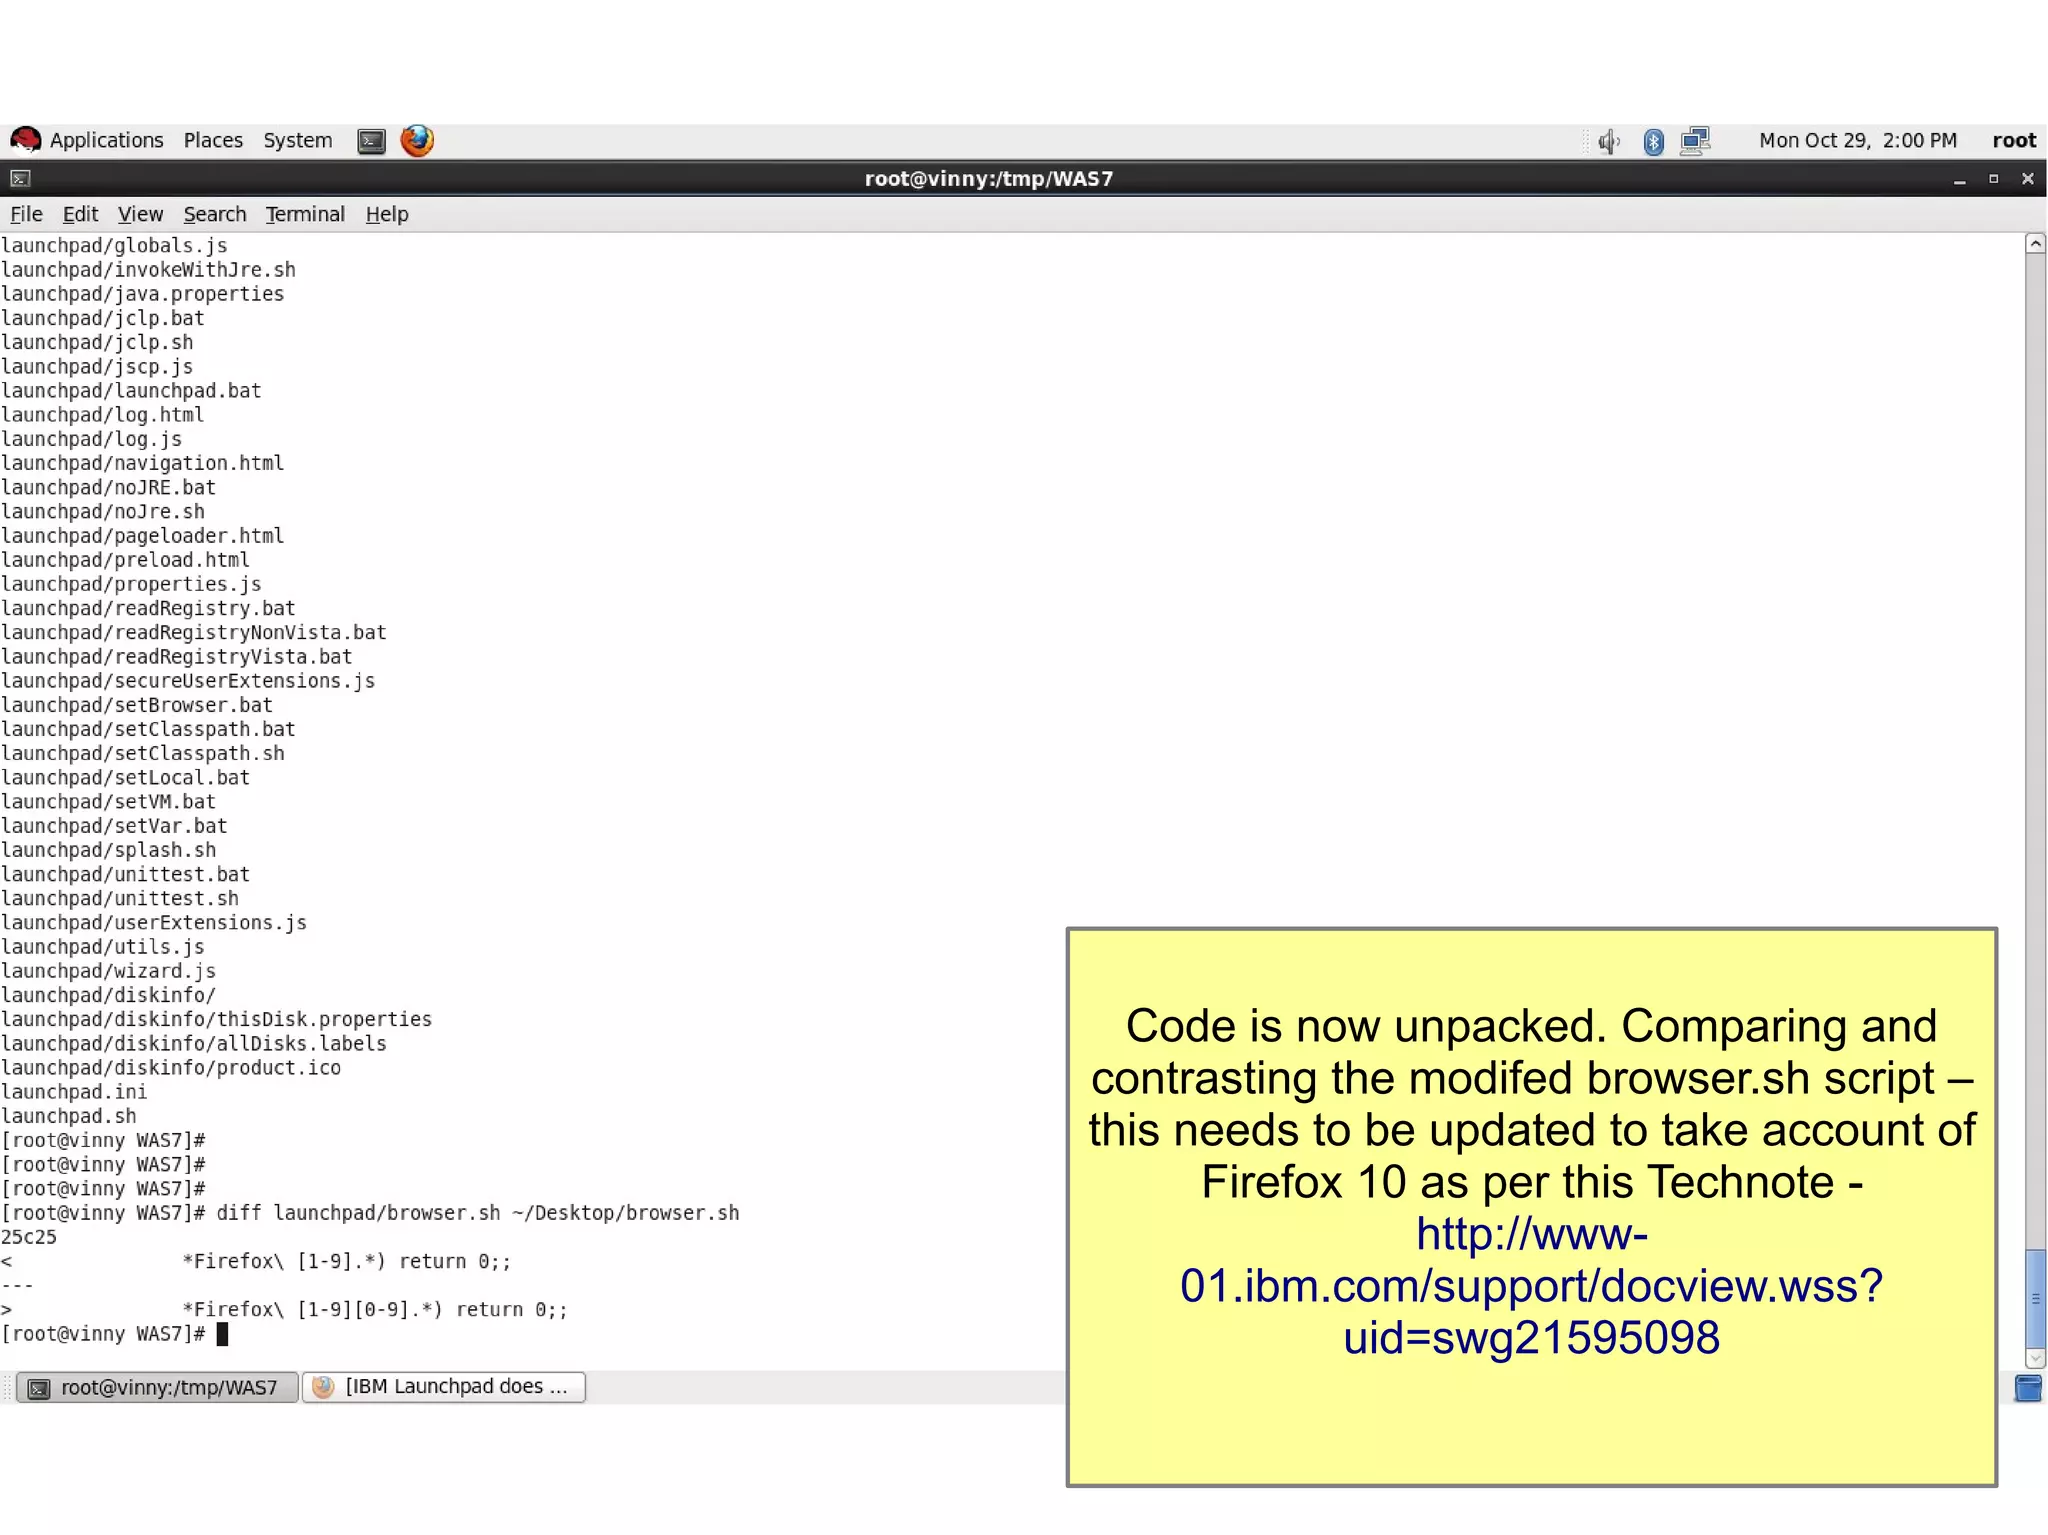
Task: Click the line launchpad/userExtensions.js
Action: pos(154,923)
